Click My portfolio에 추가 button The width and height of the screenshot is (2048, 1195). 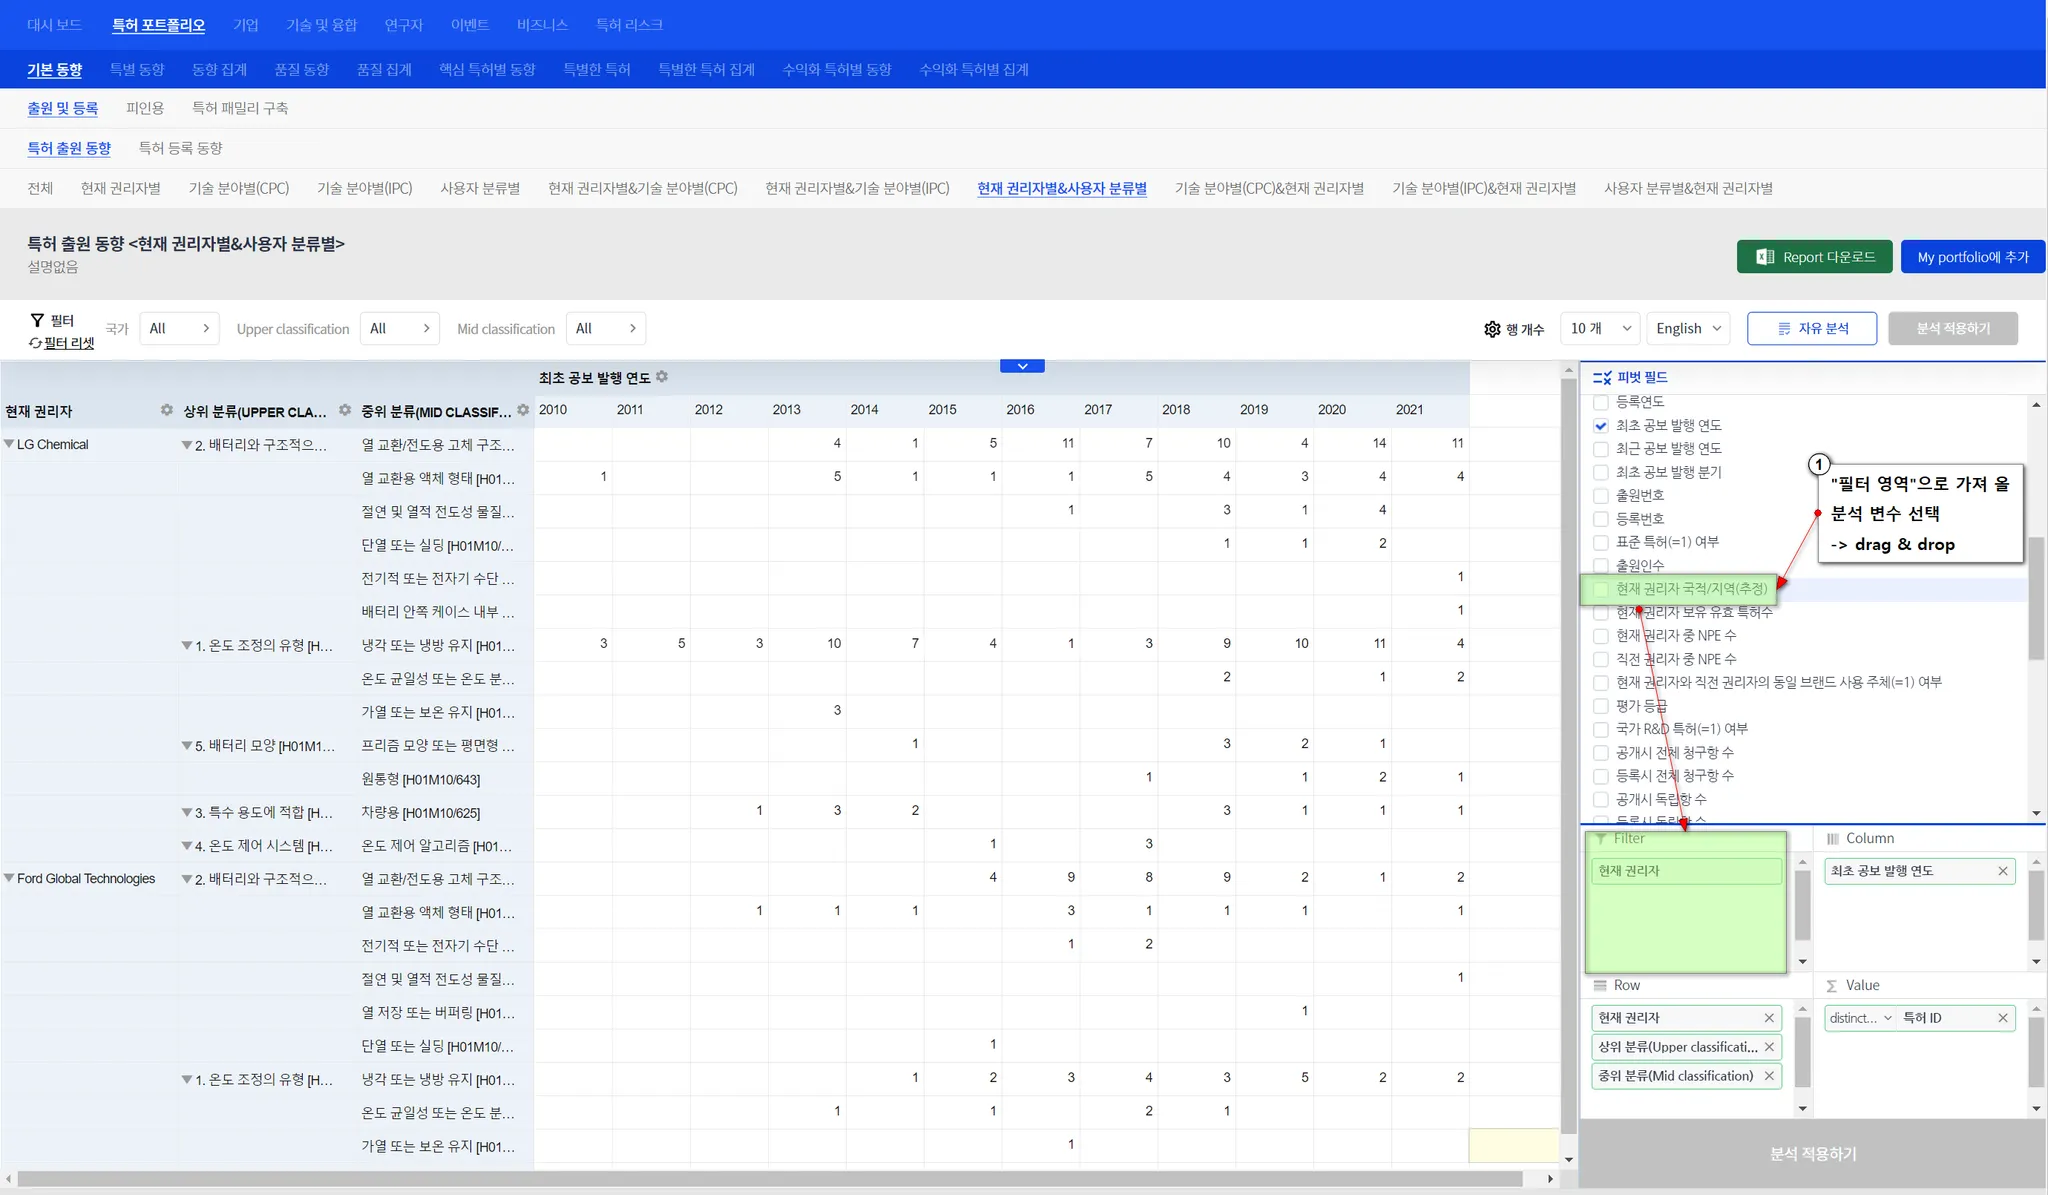pos(1972,257)
